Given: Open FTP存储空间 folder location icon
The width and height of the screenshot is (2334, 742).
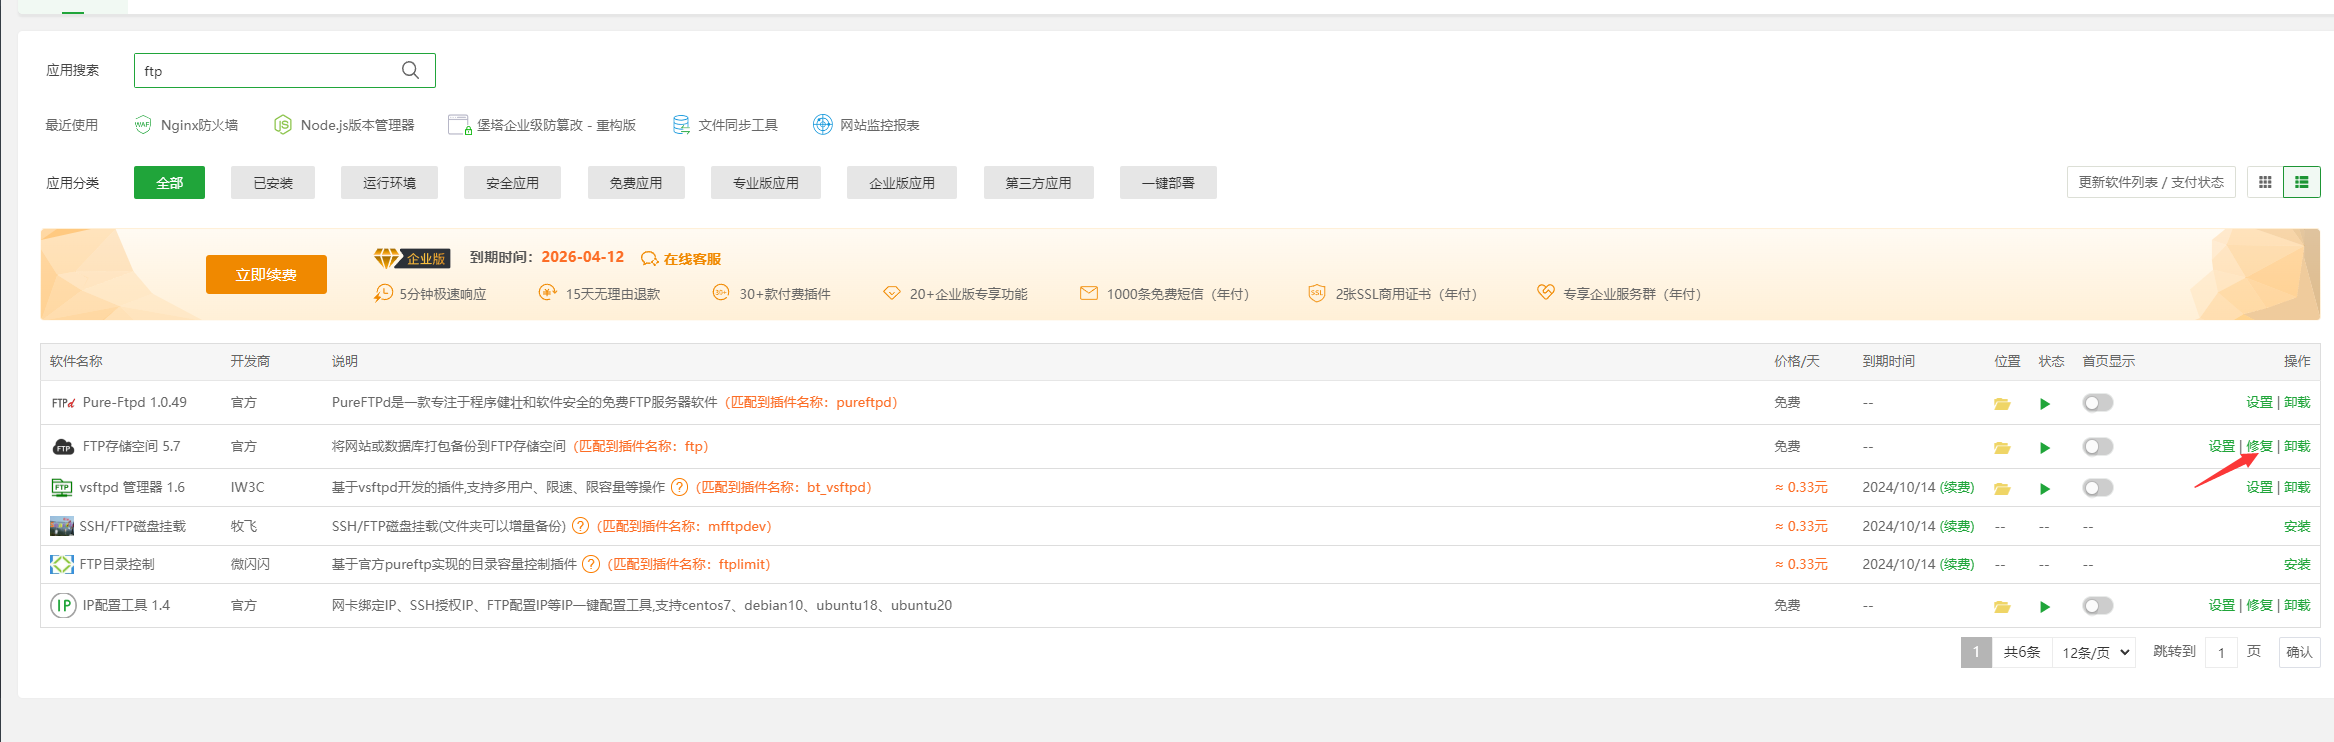Looking at the screenshot, I should pos(2002,448).
